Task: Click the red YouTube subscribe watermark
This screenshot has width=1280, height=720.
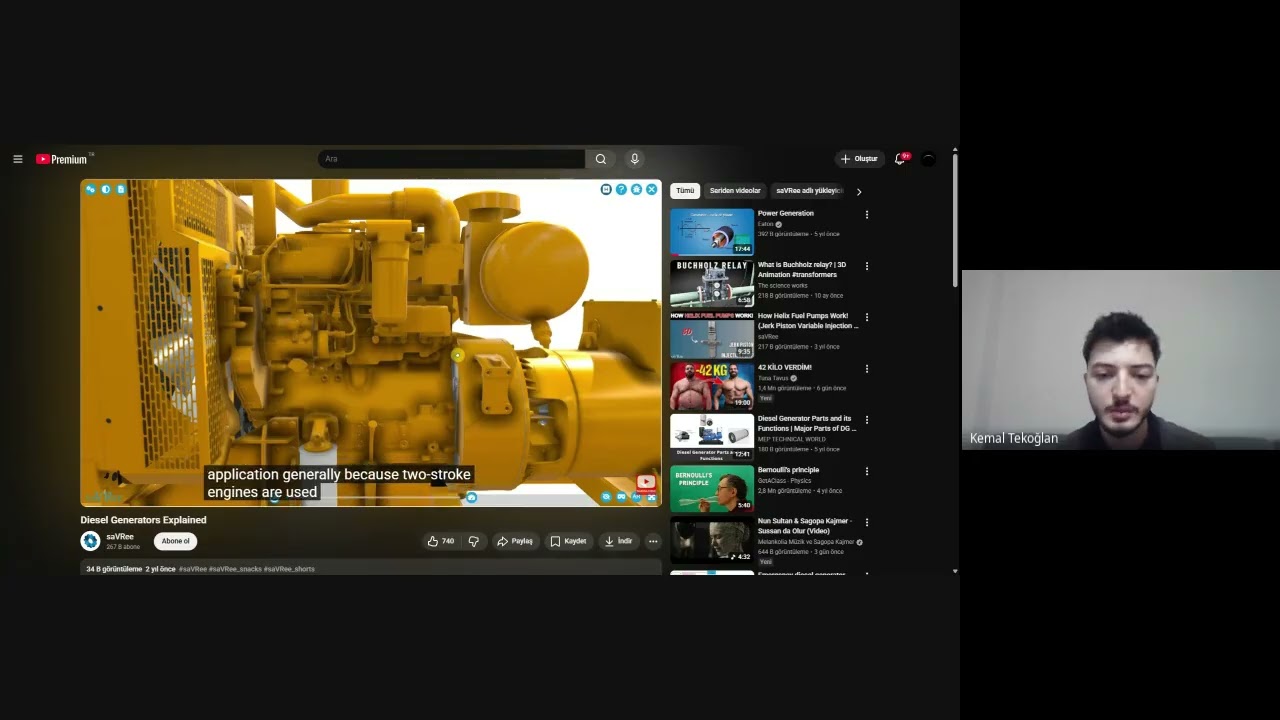Action: pyautogui.click(x=646, y=482)
